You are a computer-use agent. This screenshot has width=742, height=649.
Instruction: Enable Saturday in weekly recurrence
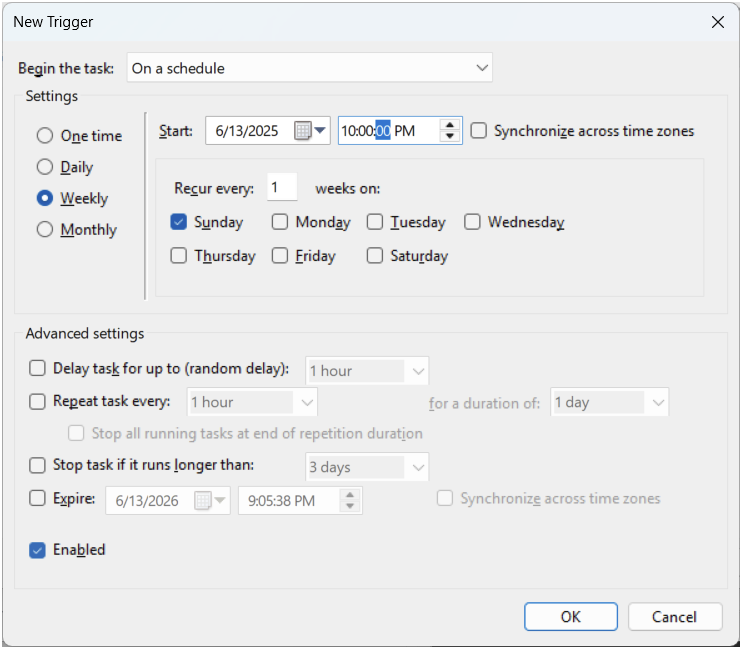point(375,256)
